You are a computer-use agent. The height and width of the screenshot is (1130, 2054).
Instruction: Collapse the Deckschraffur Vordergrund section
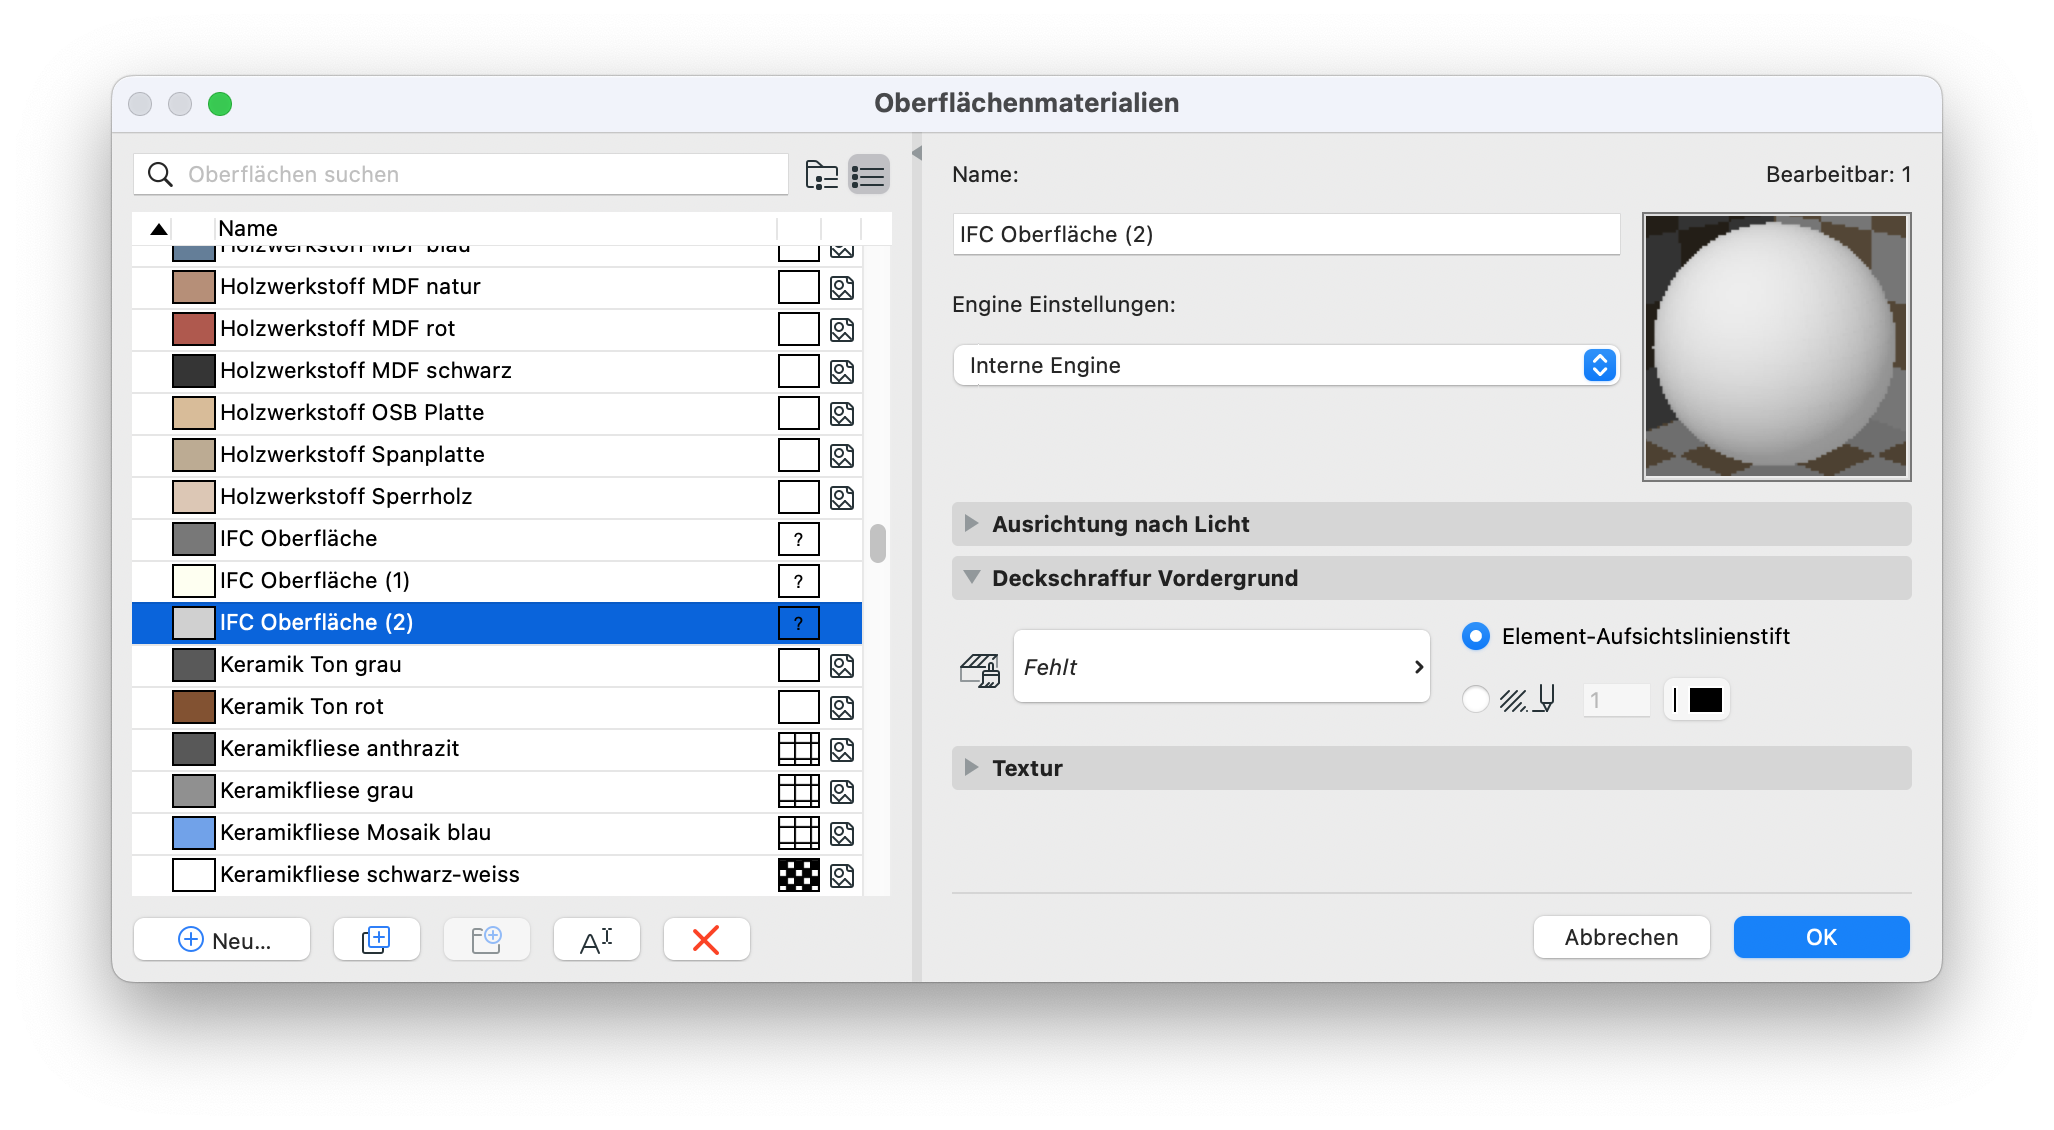971,577
